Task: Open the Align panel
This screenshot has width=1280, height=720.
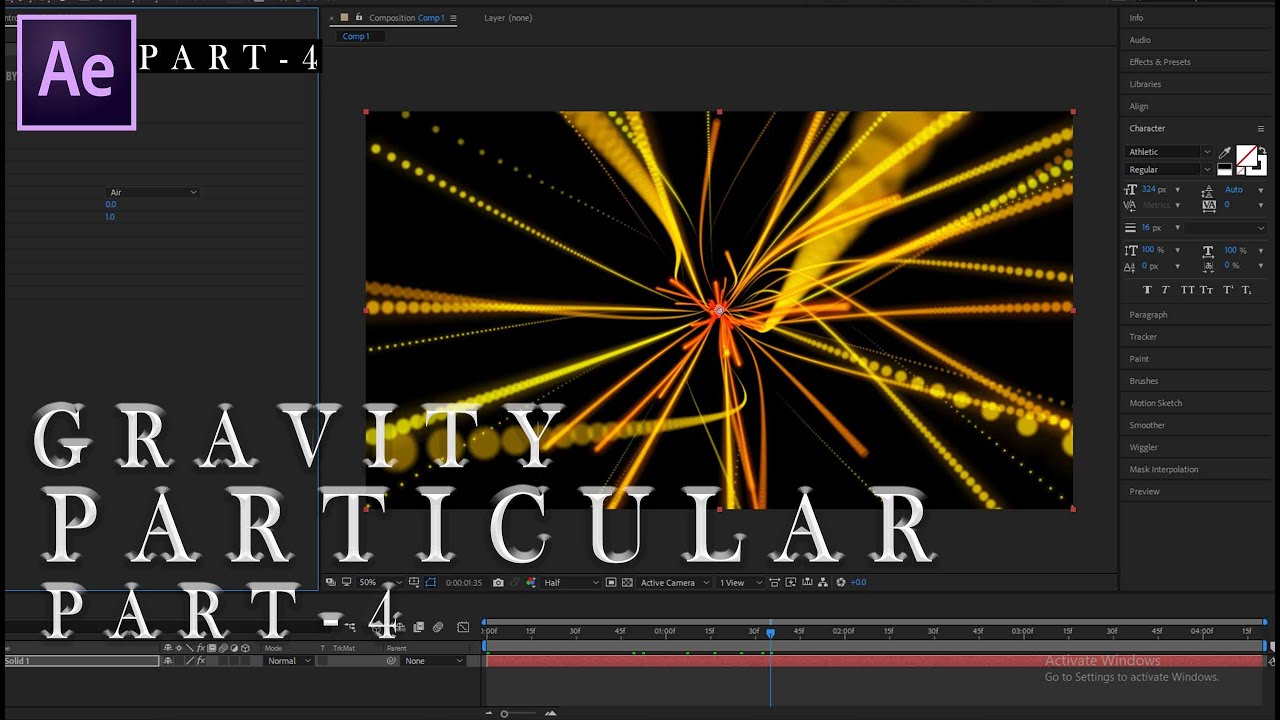Action: tap(1139, 106)
